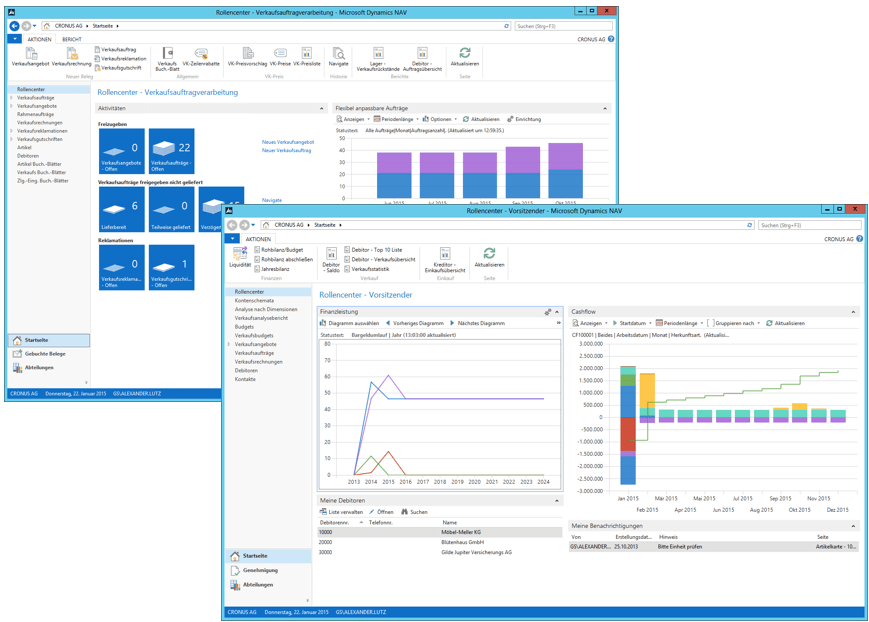Image resolution: width=869 pixels, height=622 pixels.
Task: Open the Lieferbereit tile
Action: [122, 210]
